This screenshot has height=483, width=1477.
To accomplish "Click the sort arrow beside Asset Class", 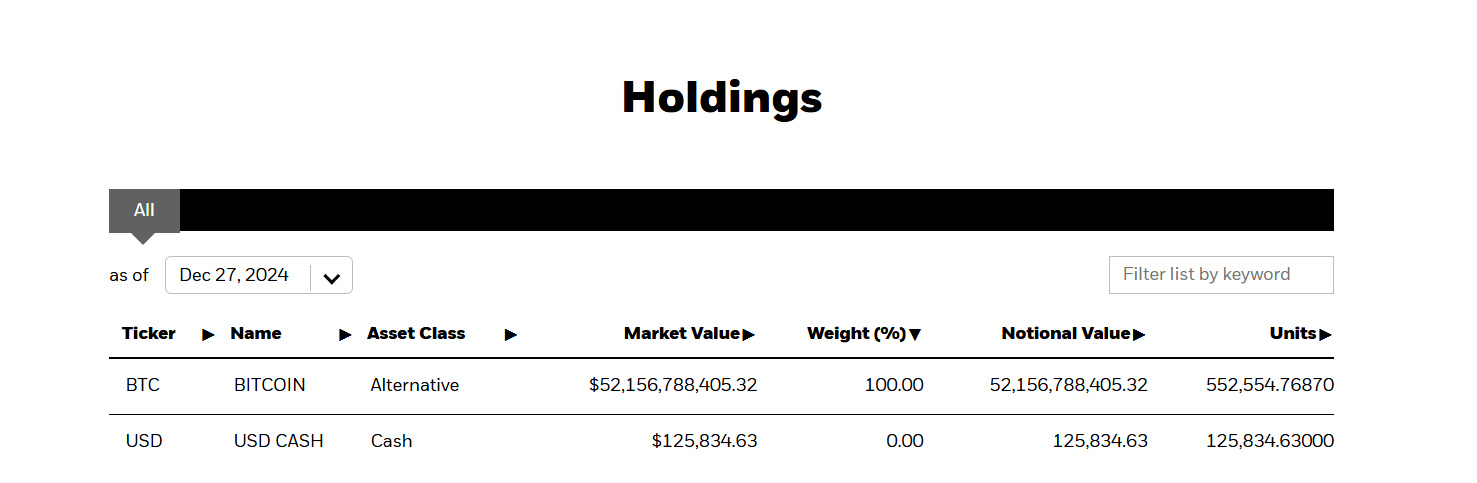I will click(510, 335).
